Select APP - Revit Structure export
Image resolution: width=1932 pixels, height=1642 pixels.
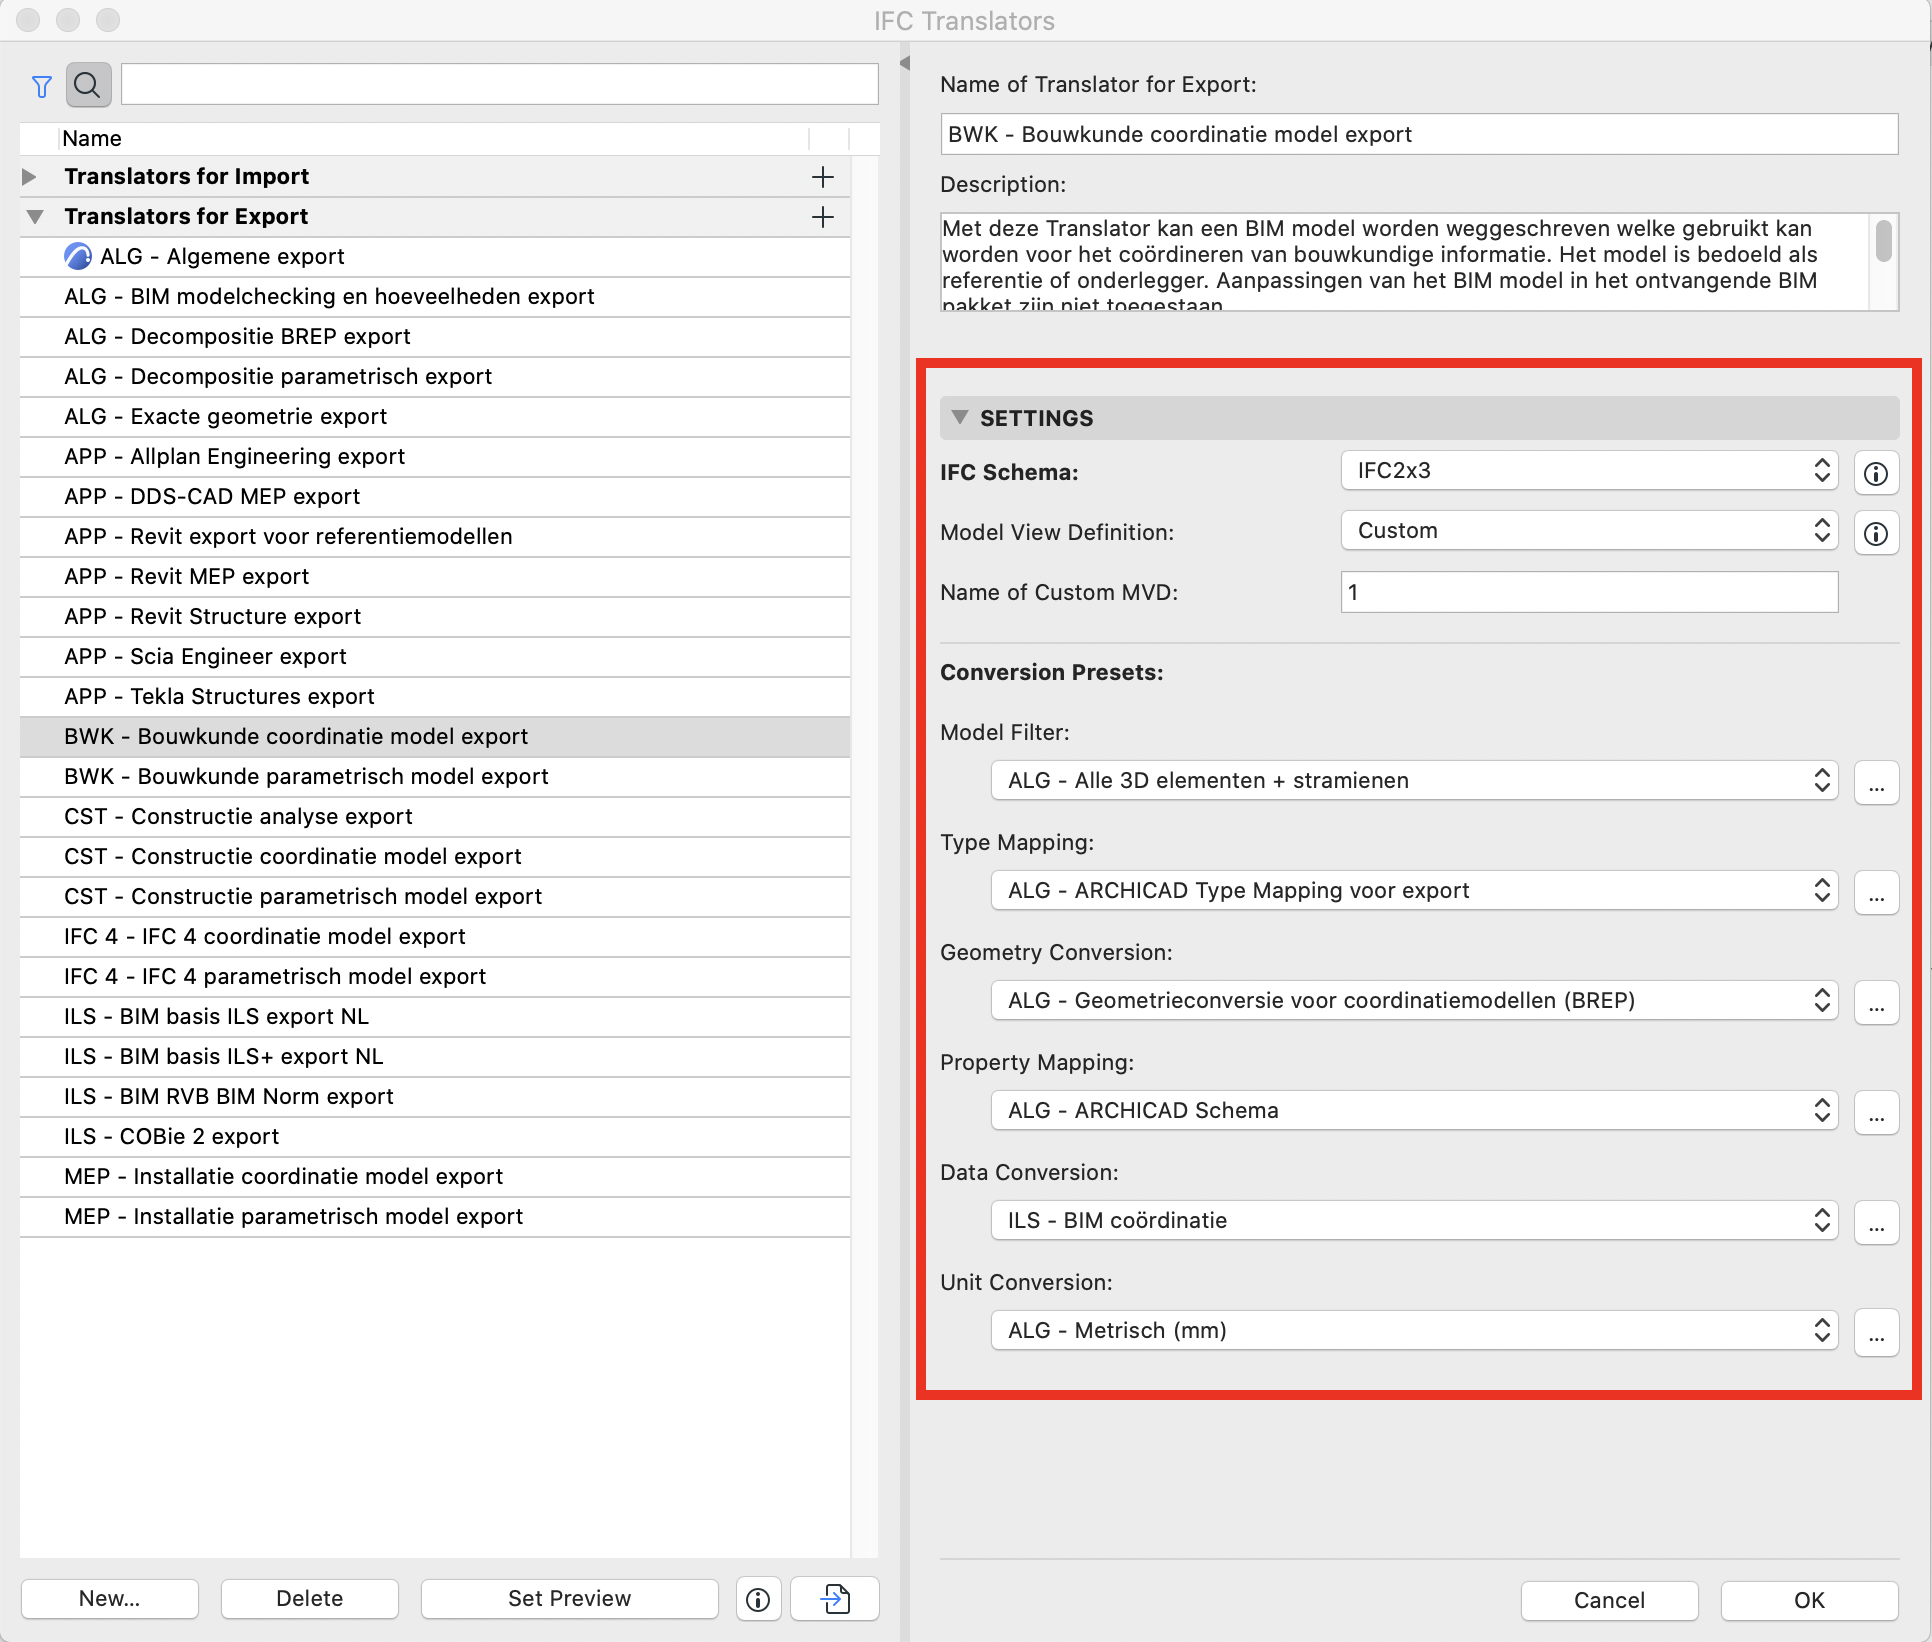pos(435,617)
